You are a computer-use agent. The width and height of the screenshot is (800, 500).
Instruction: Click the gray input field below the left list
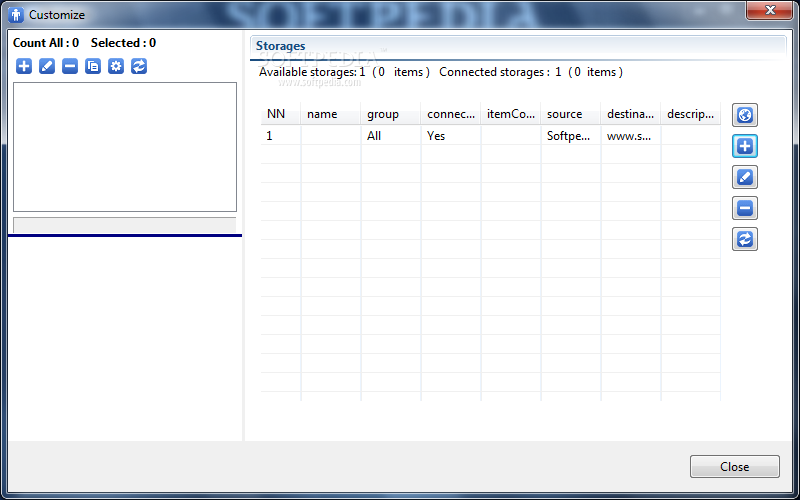coord(125,225)
